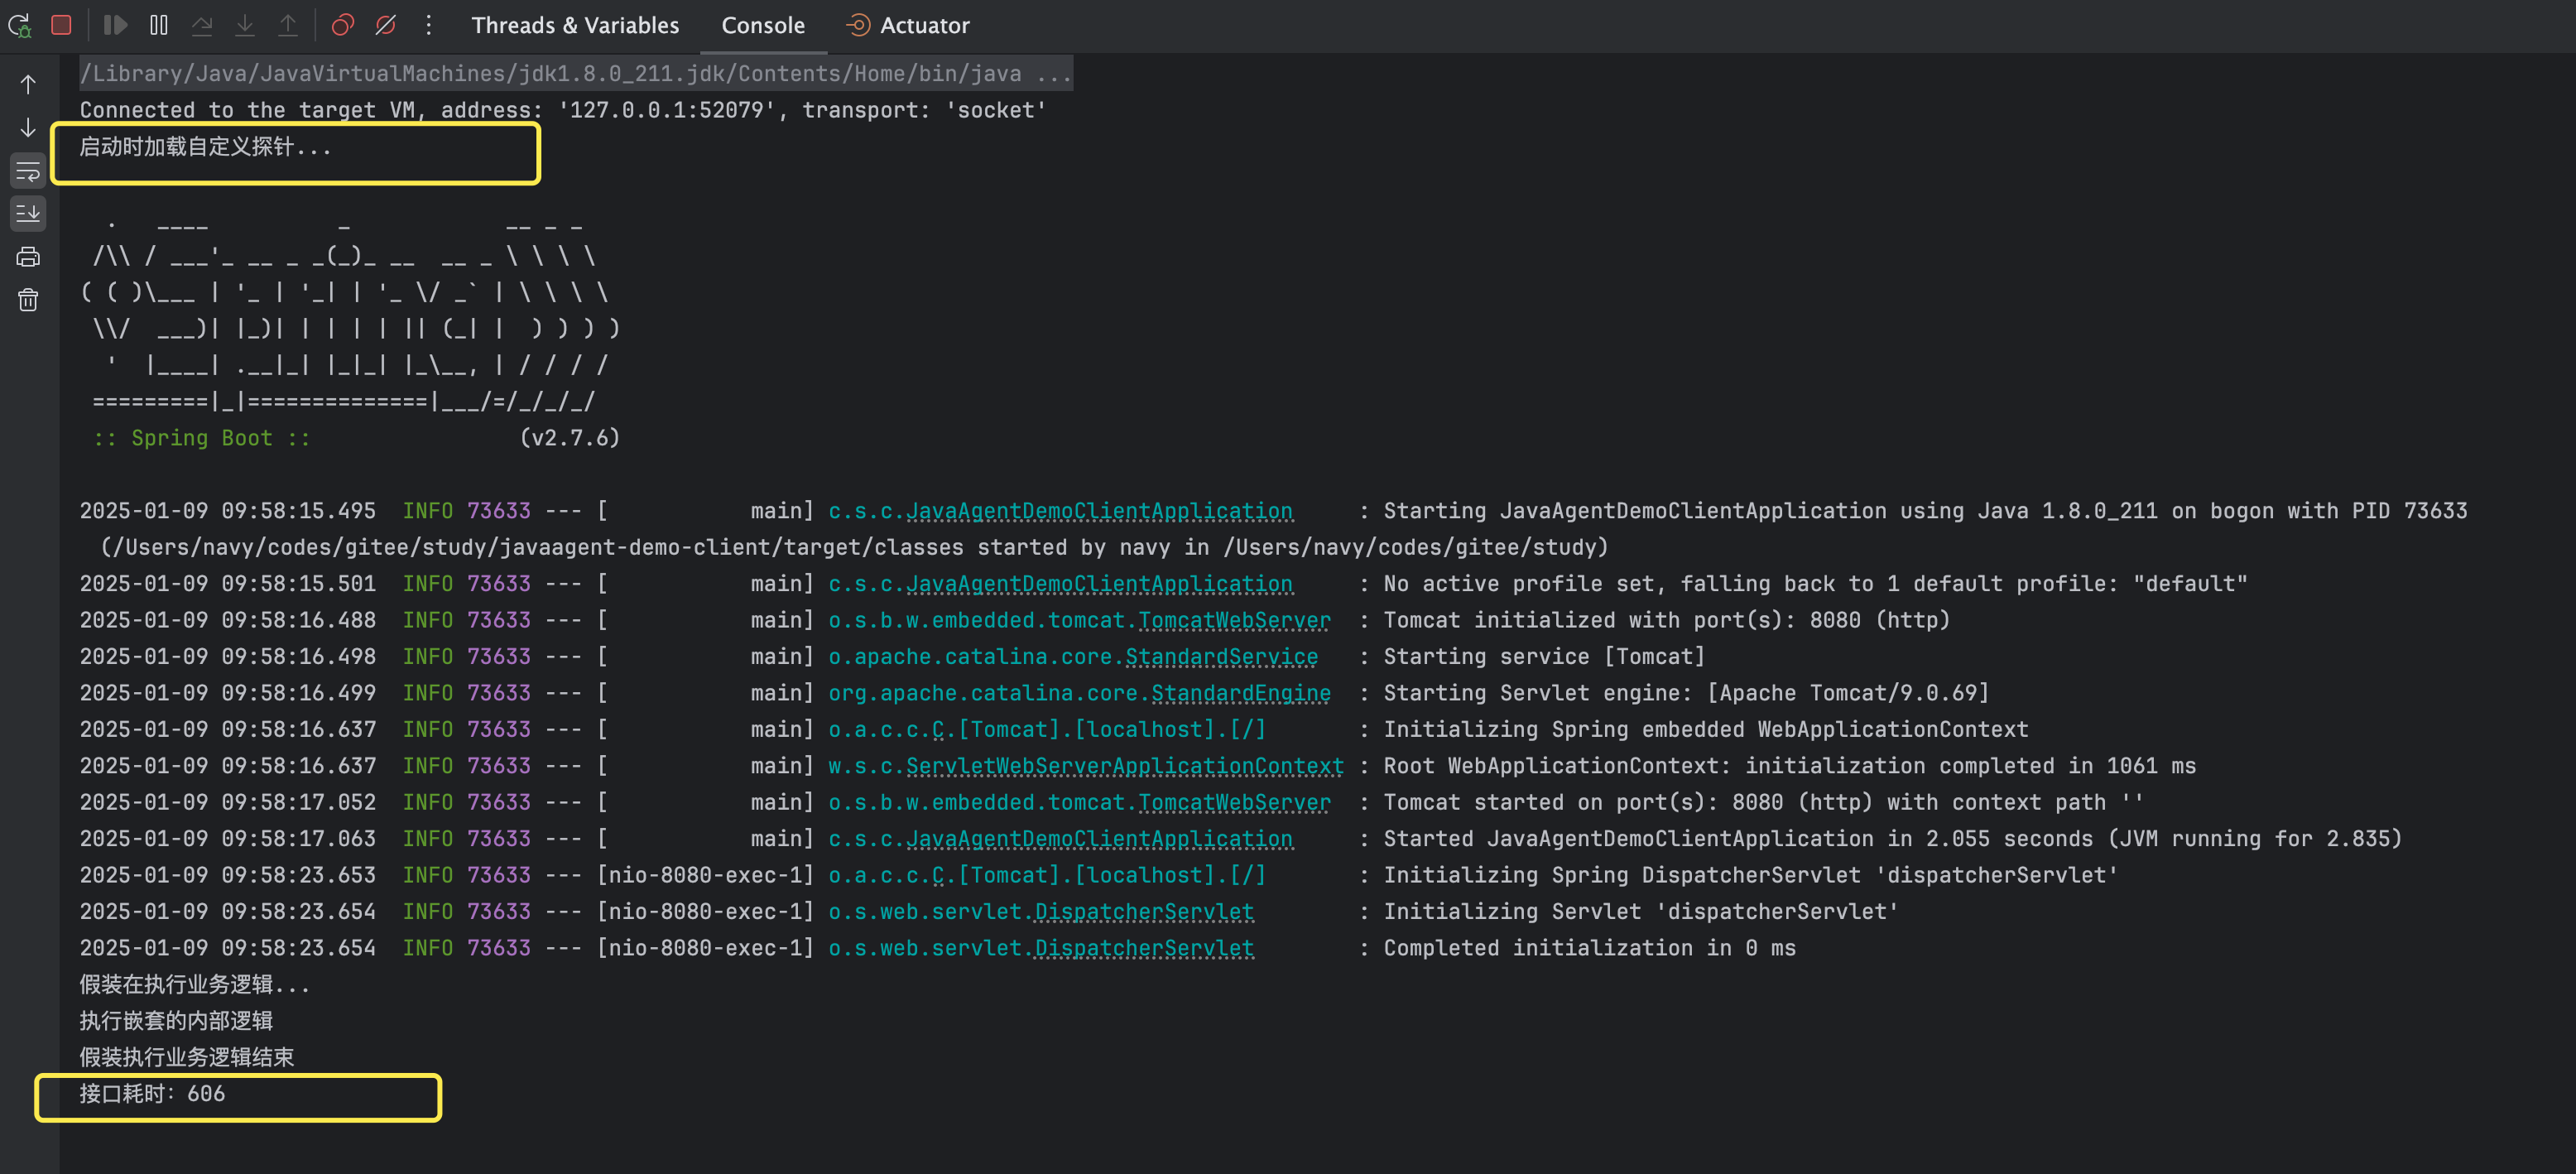
Task: Print the console output
Action: [x=28, y=257]
